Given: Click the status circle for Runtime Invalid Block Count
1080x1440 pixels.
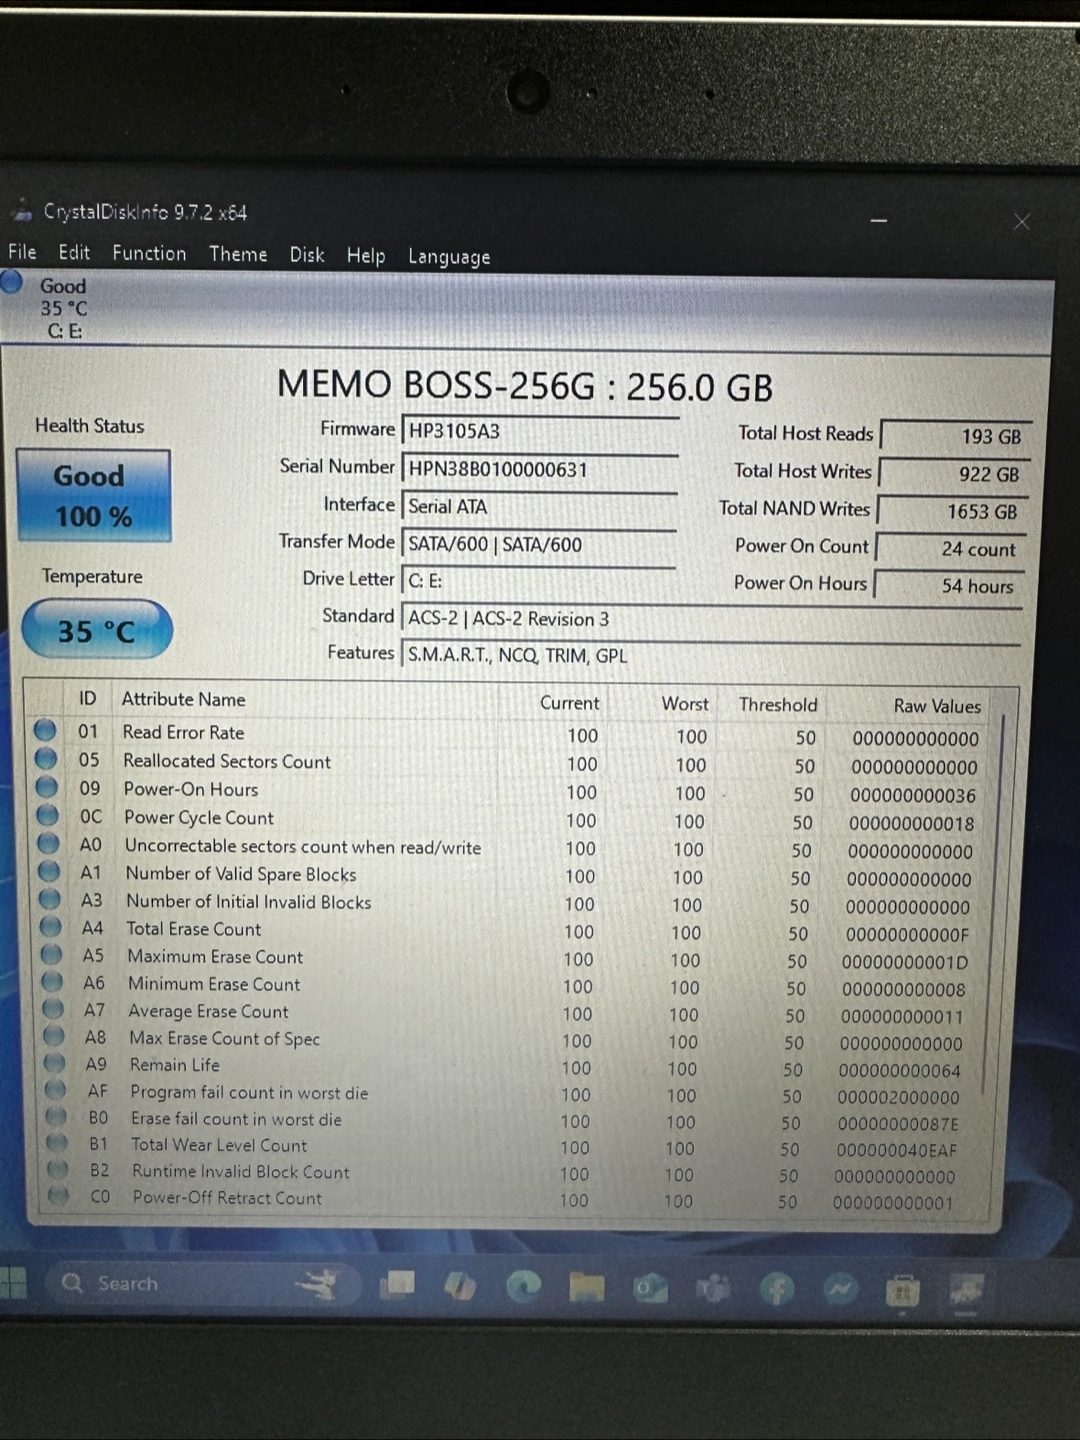Looking at the screenshot, I should tap(59, 1168).
